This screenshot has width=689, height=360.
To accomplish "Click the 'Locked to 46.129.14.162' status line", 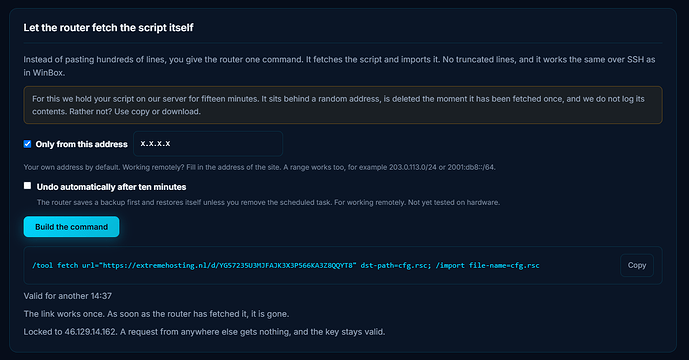I will 204,332.
